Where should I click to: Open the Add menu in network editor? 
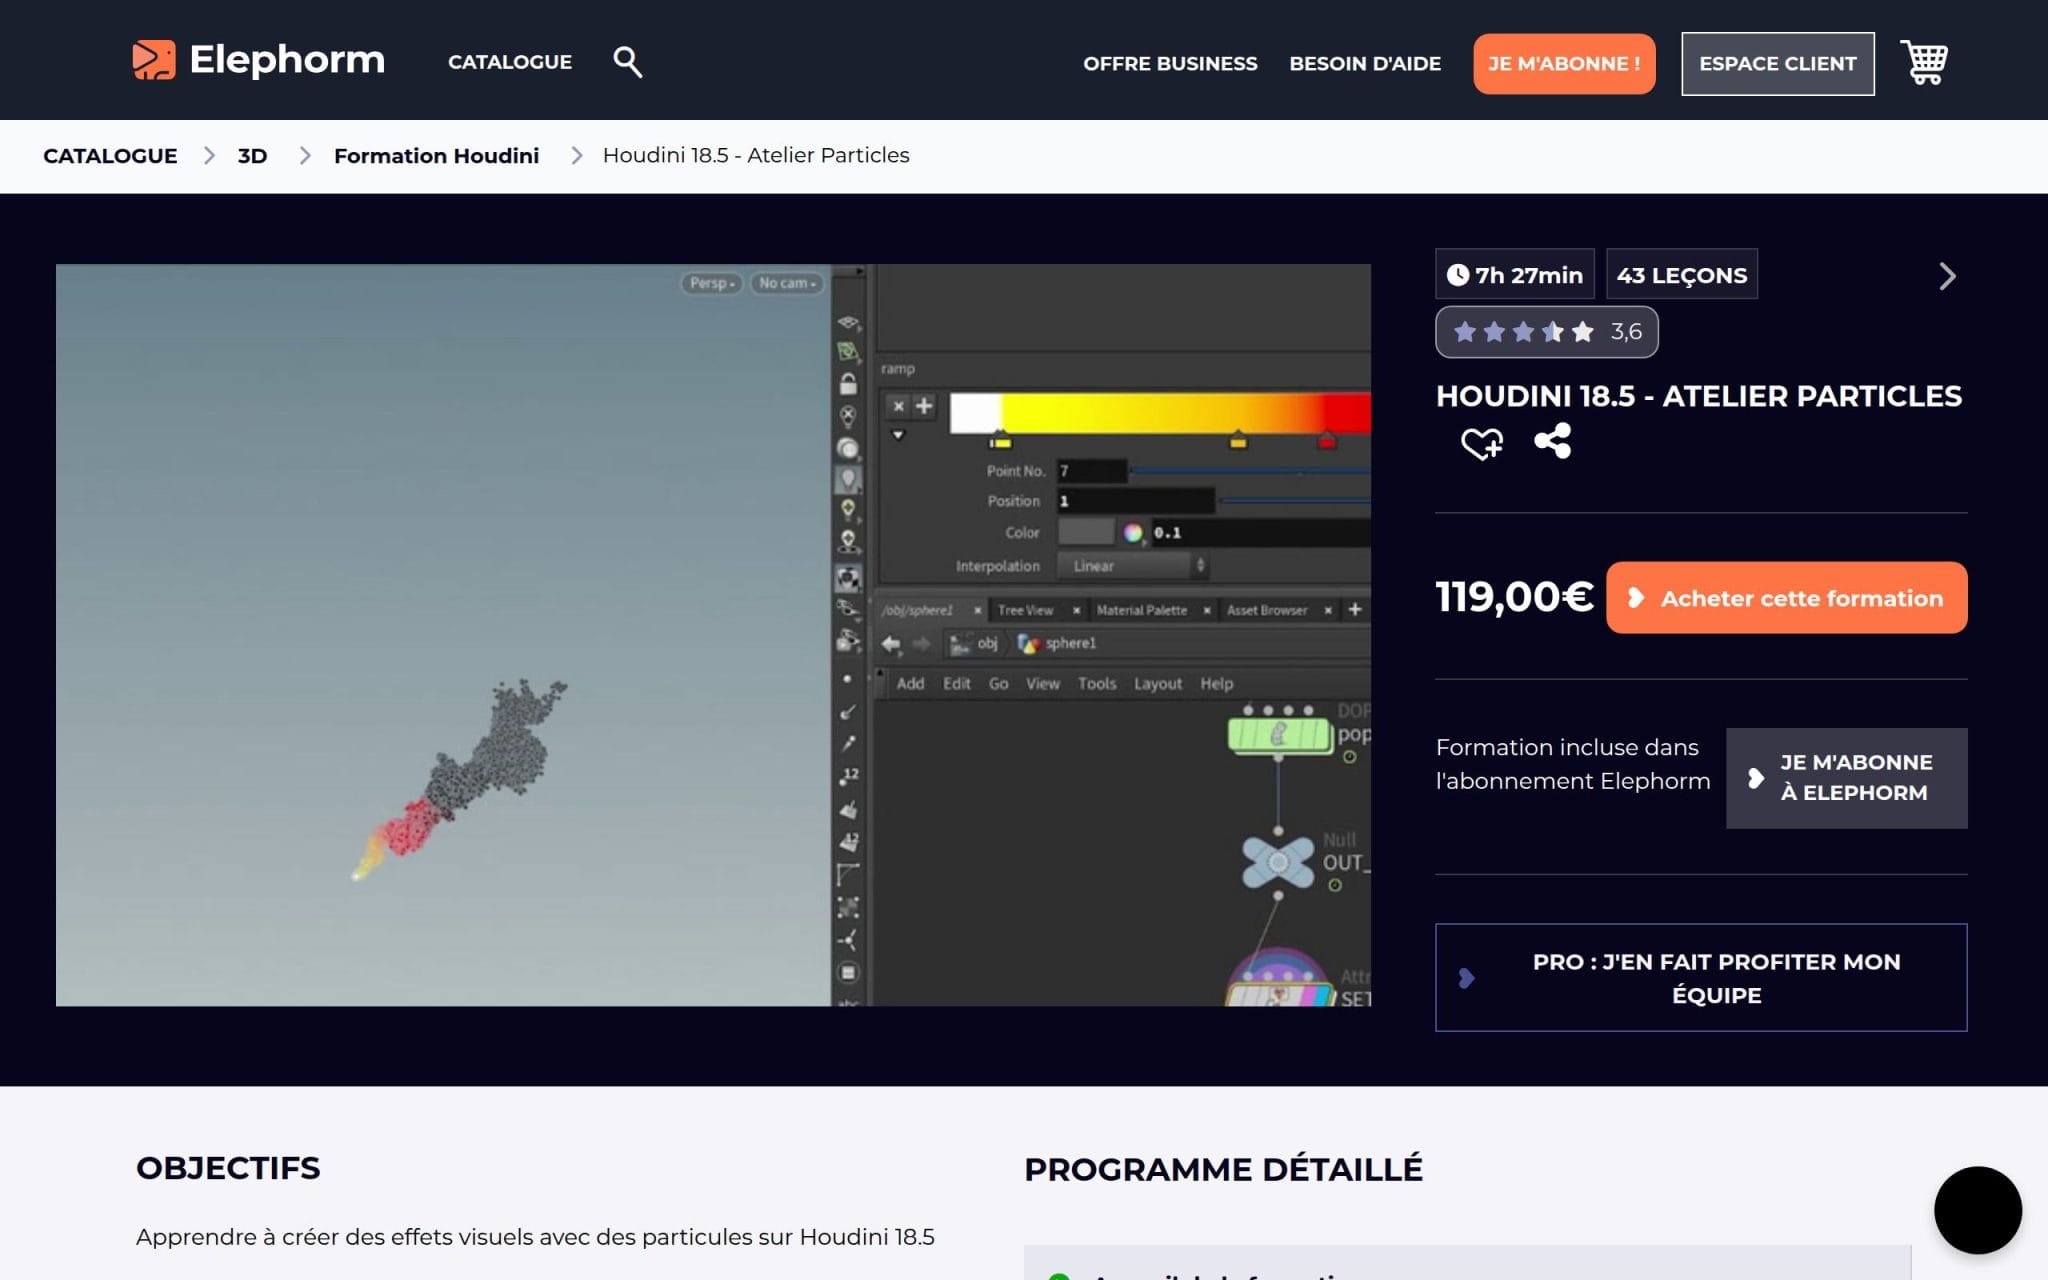pyautogui.click(x=910, y=684)
